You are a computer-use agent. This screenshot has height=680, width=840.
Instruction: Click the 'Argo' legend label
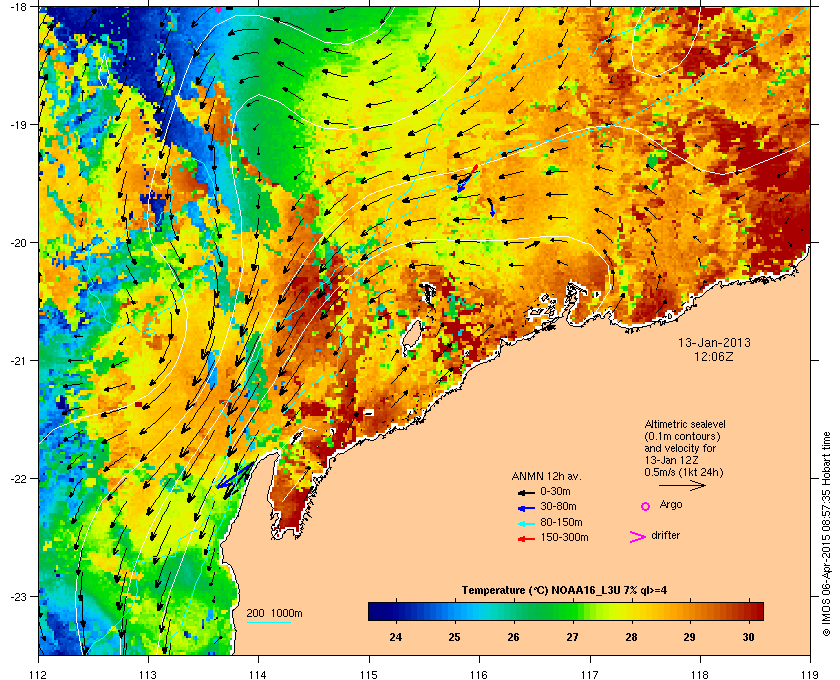[x=671, y=505]
